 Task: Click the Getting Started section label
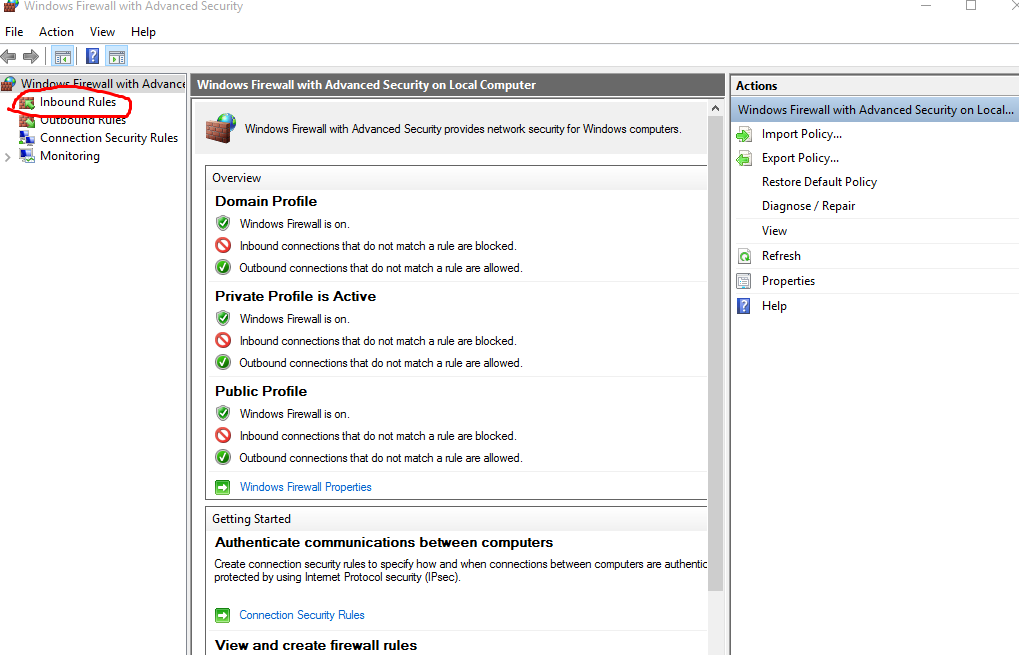[252, 519]
